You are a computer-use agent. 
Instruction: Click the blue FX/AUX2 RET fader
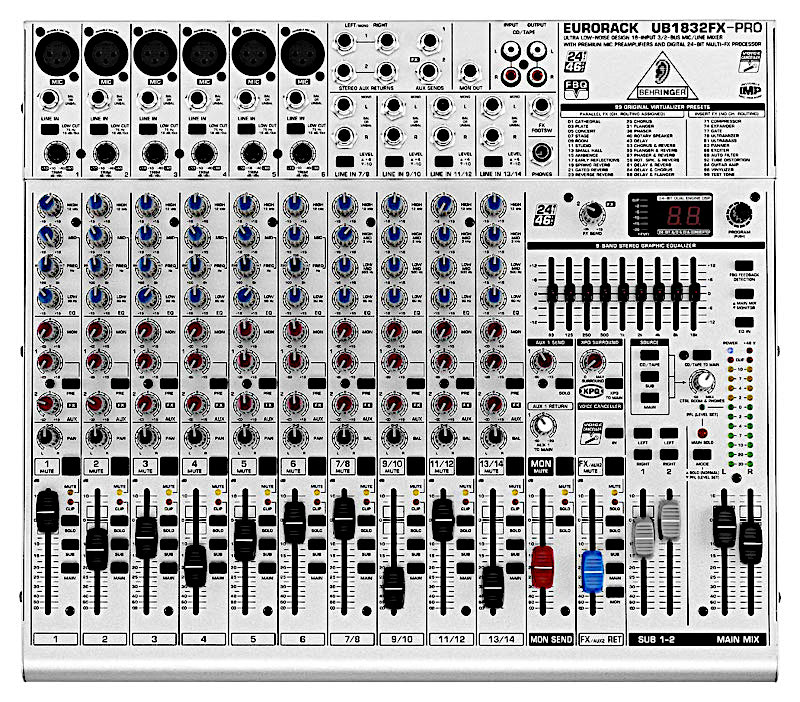[592, 572]
